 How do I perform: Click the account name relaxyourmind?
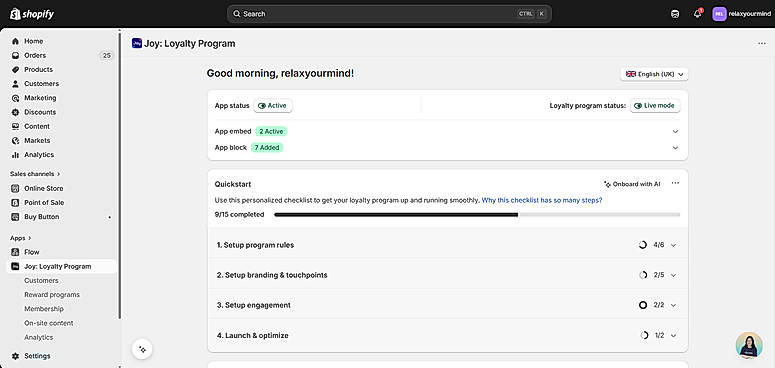coord(750,14)
